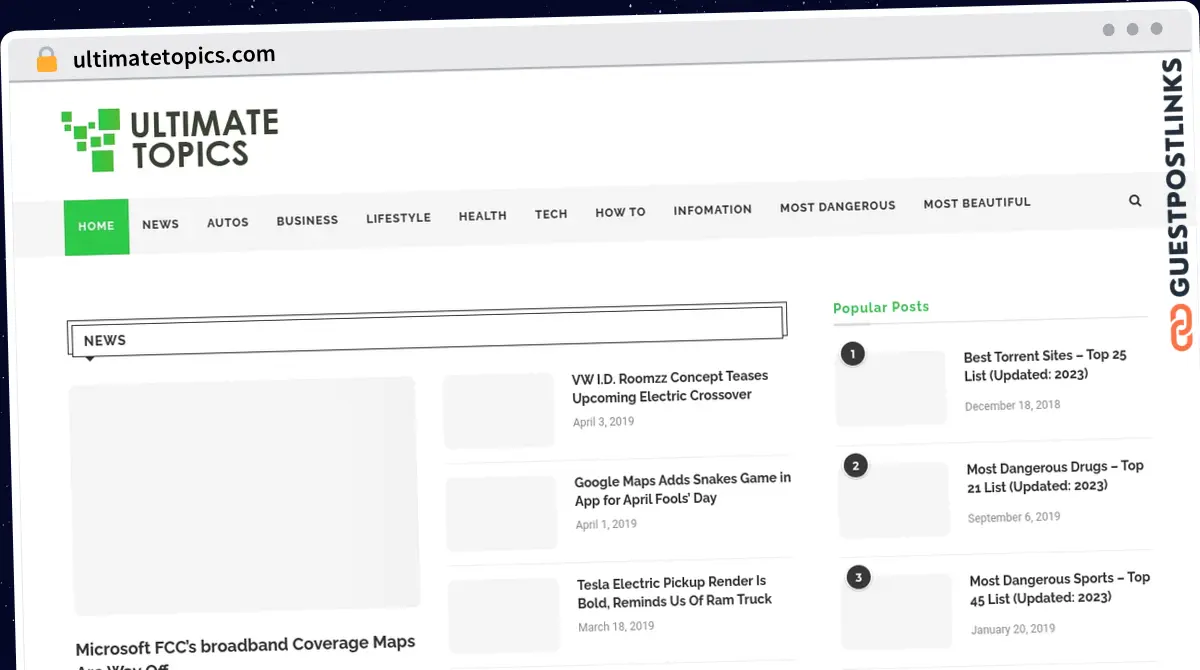
Task: Read the VW I.D. Roomzz Concept article
Action: click(670, 386)
